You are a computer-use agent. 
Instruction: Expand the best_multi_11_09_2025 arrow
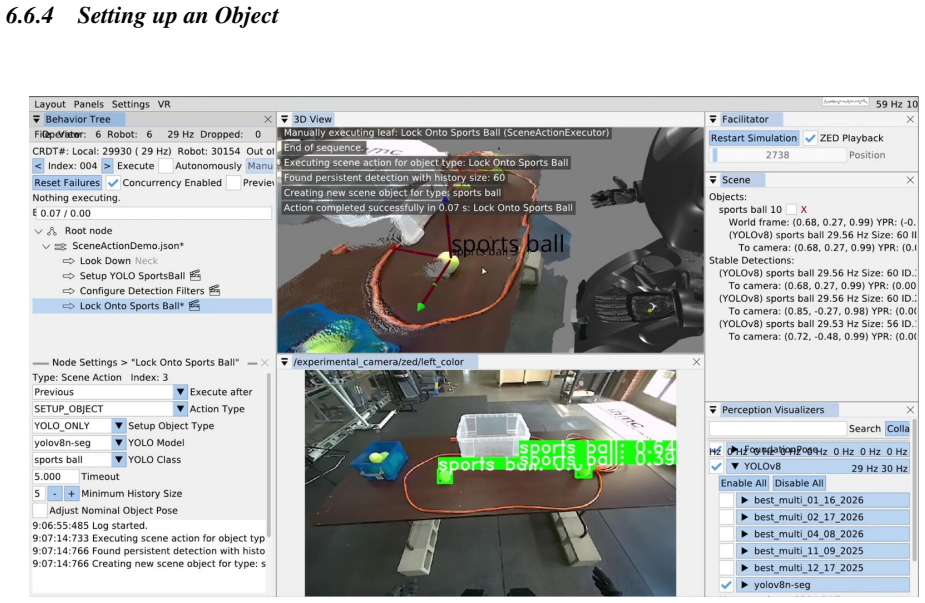click(744, 551)
